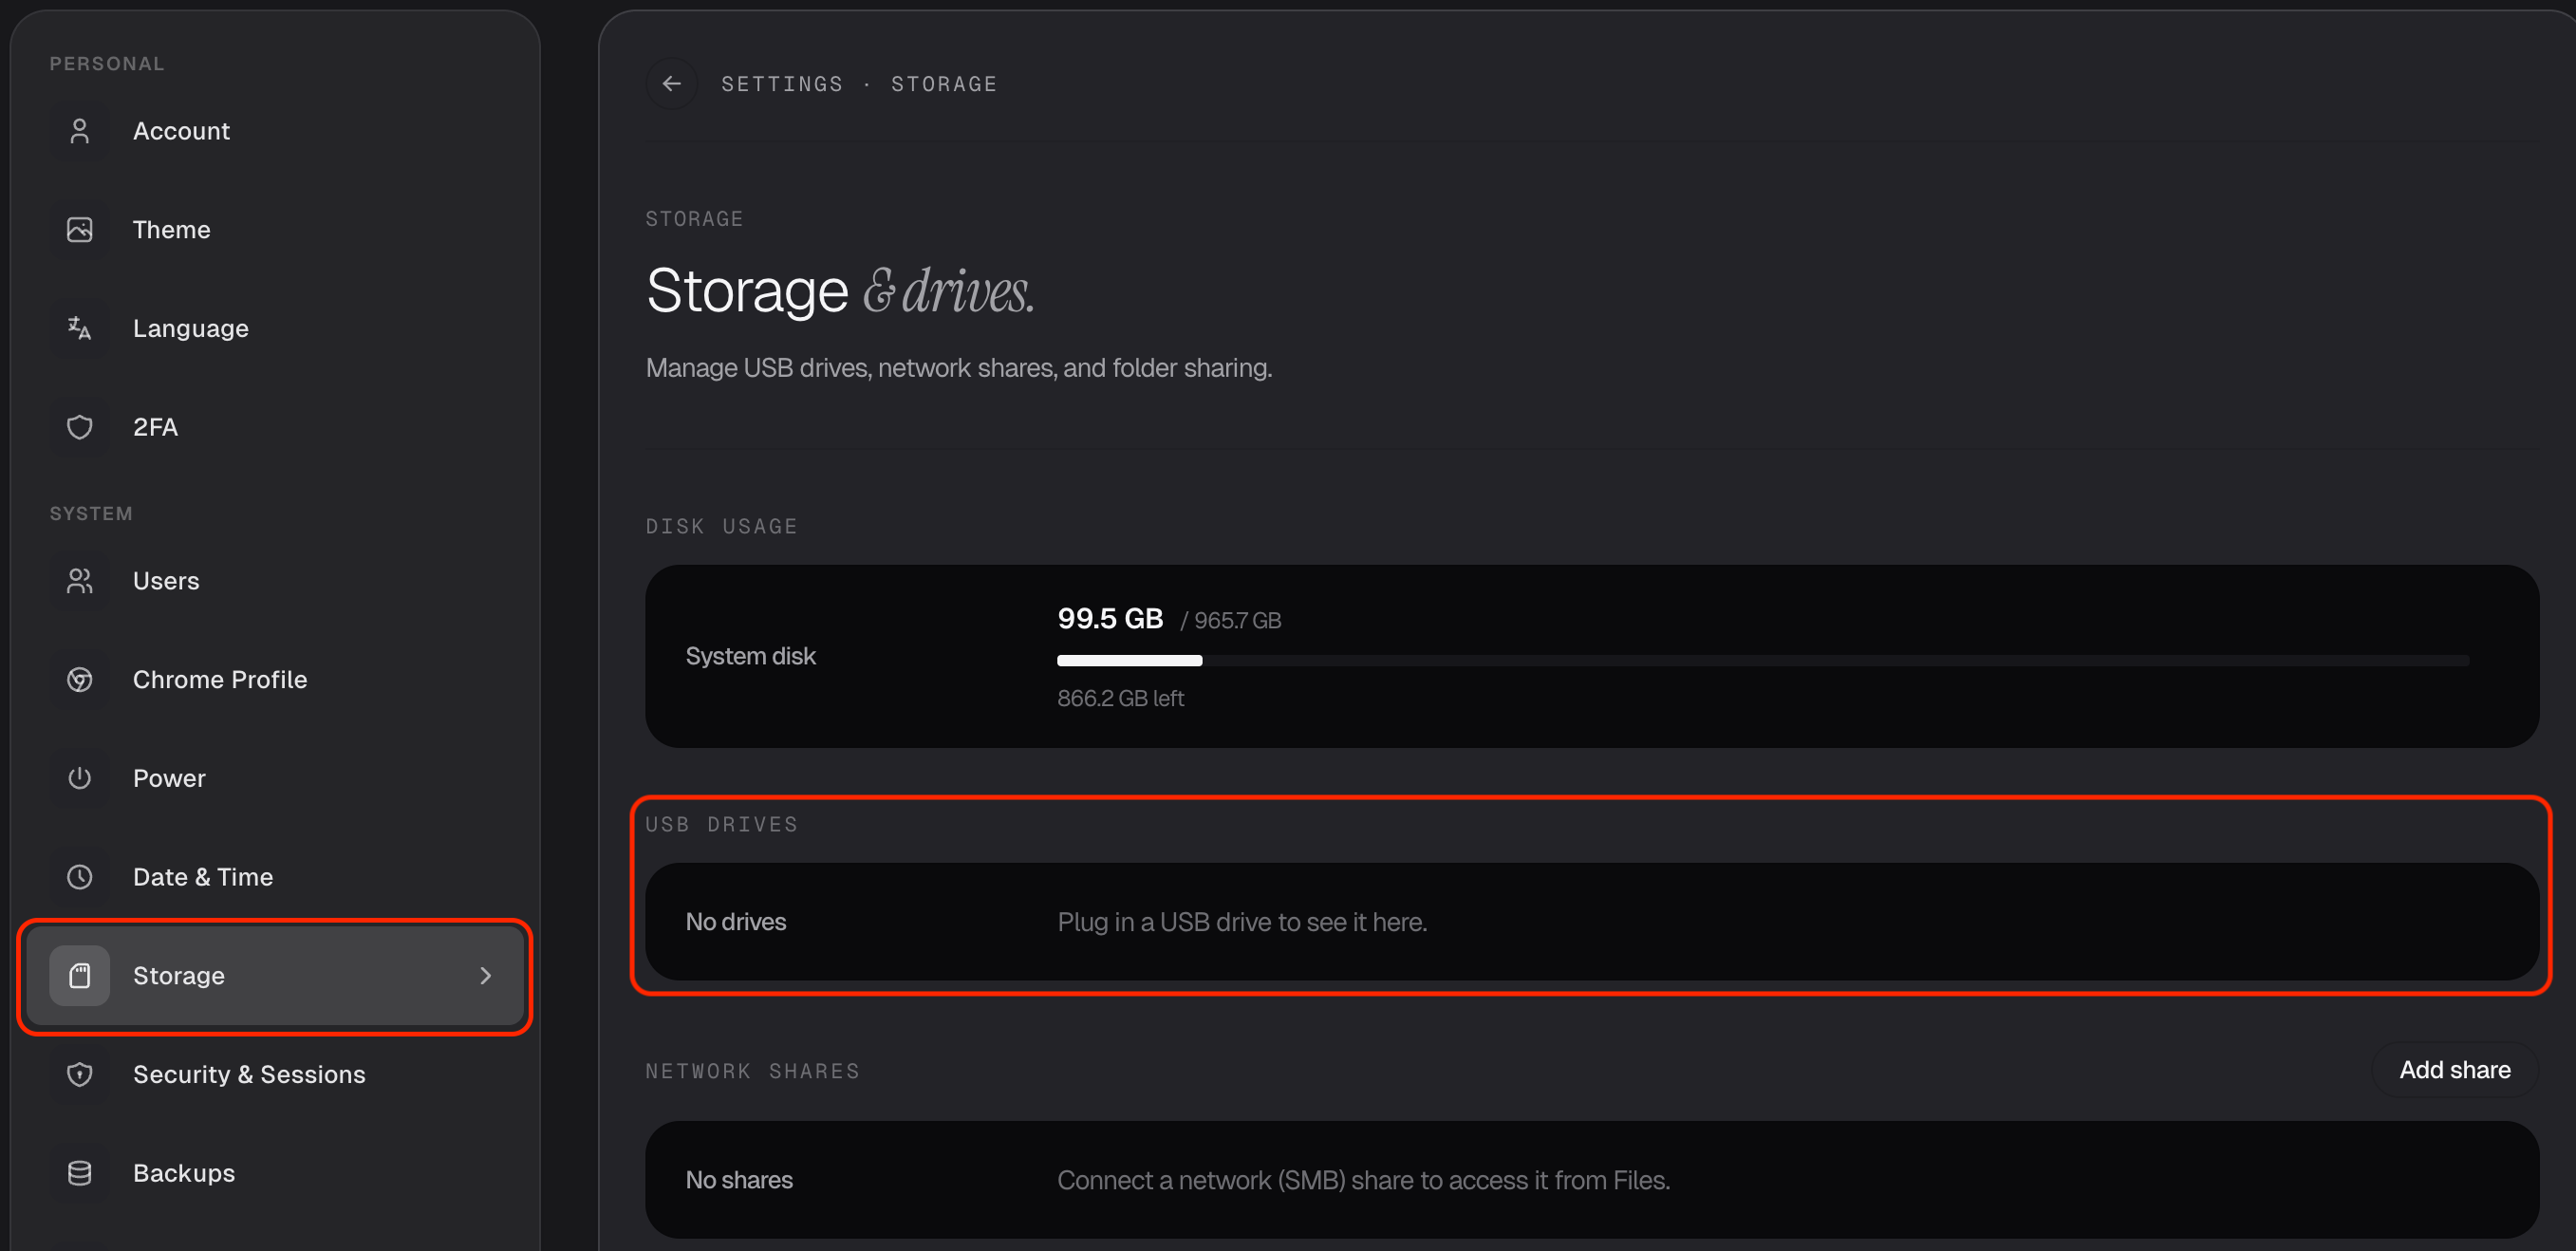Click the Account person icon
The image size is (2576, 1251).
[x=80, y=131]
